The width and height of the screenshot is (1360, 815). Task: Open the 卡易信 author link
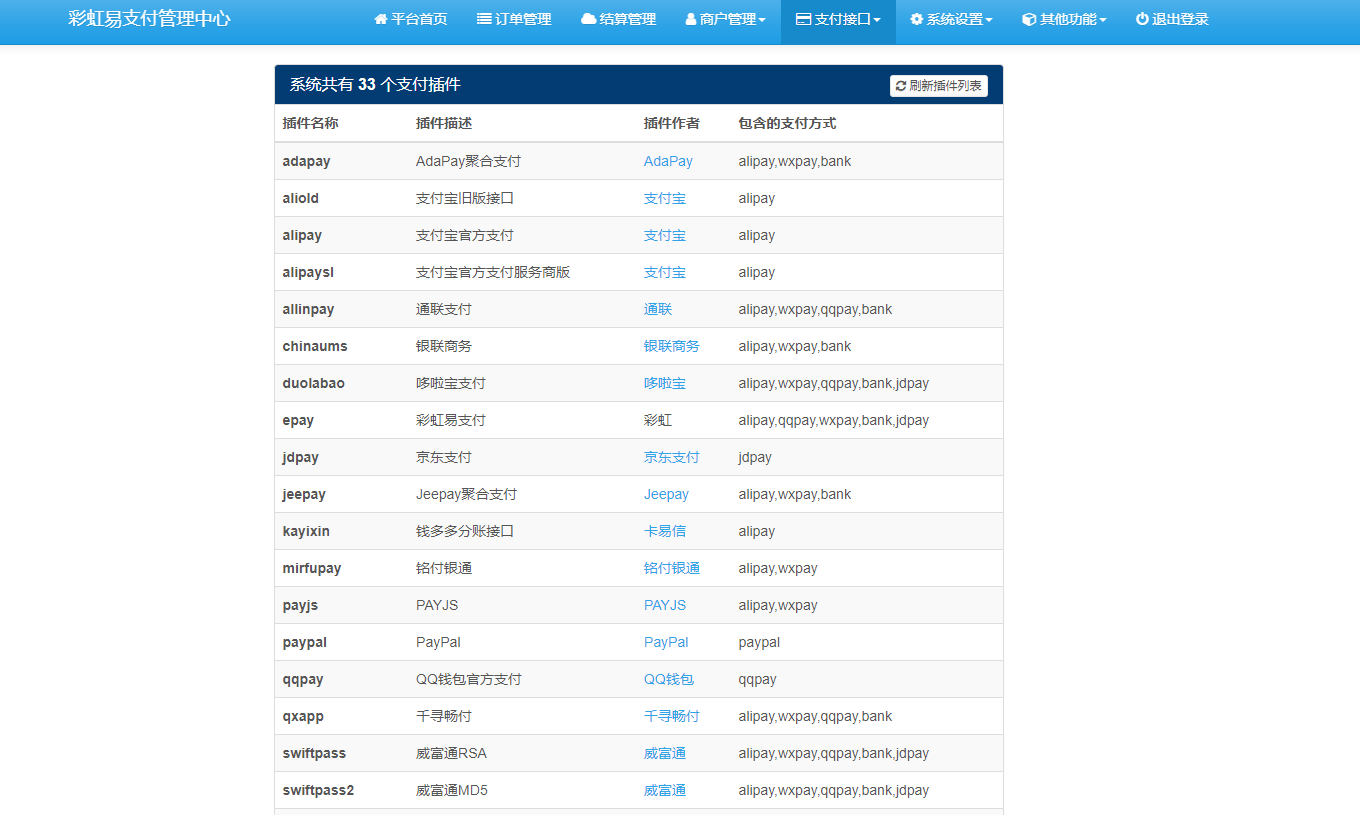[665, 531]
